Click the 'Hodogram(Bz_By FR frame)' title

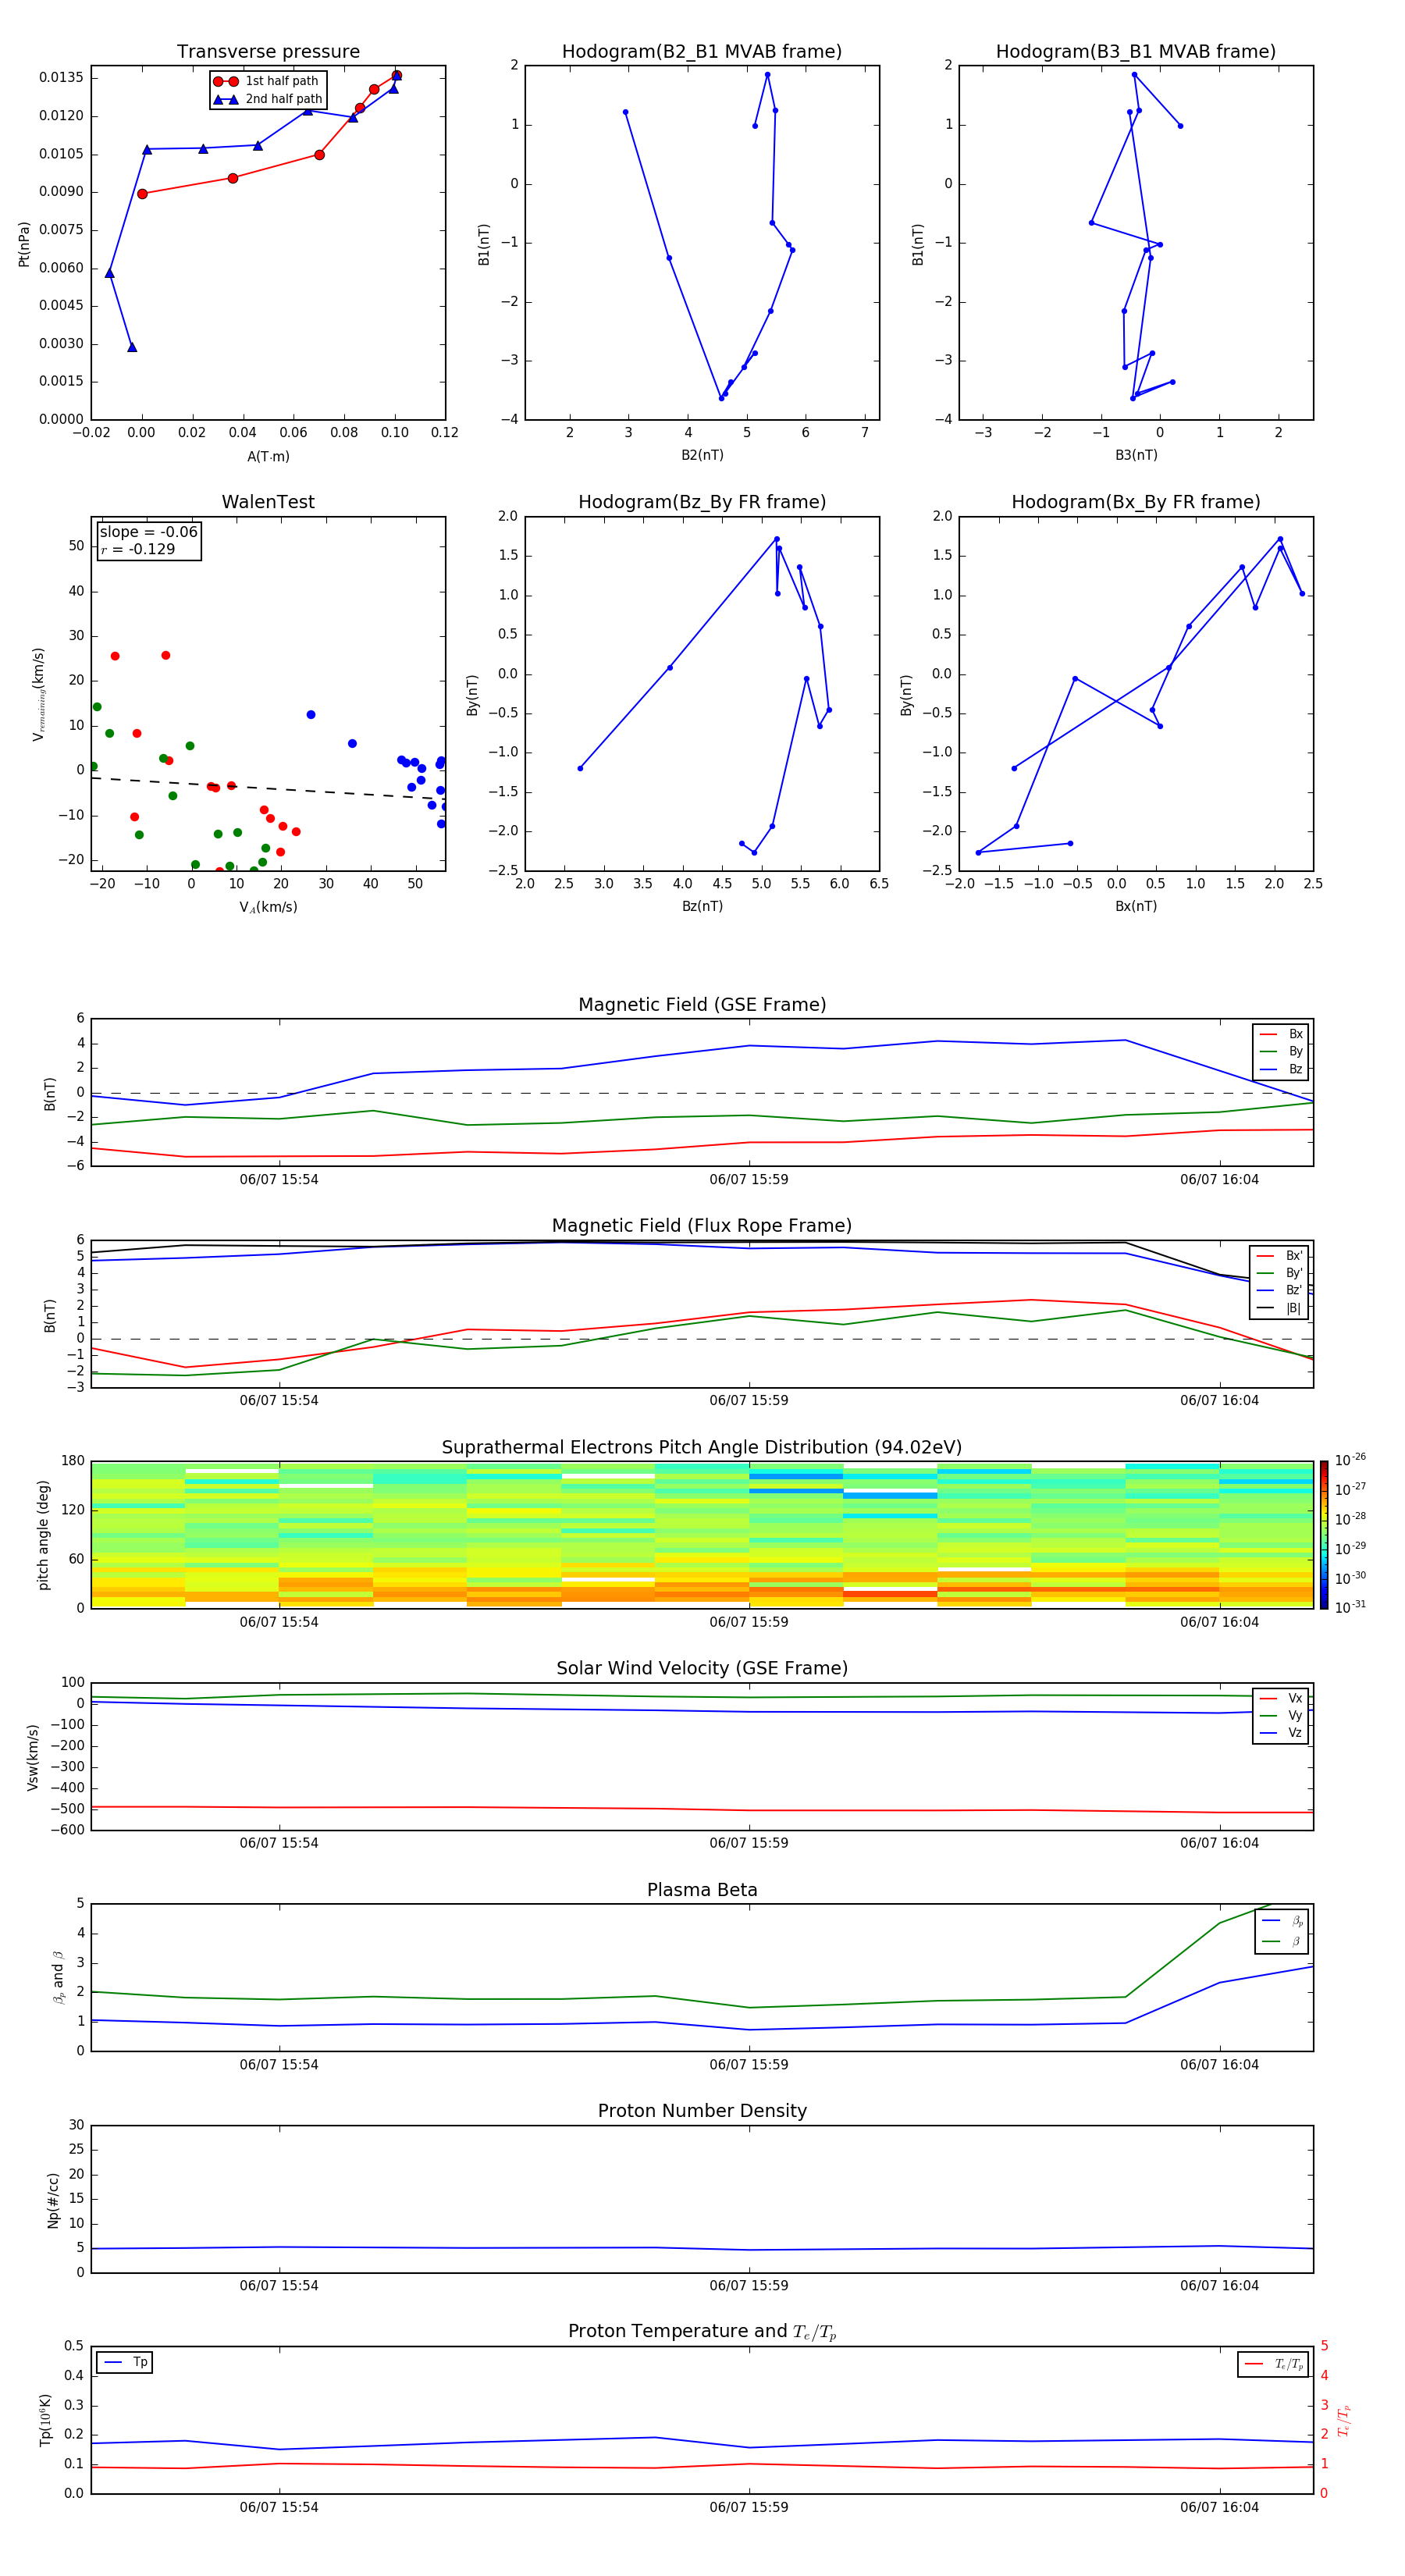[x=702, y=502]
